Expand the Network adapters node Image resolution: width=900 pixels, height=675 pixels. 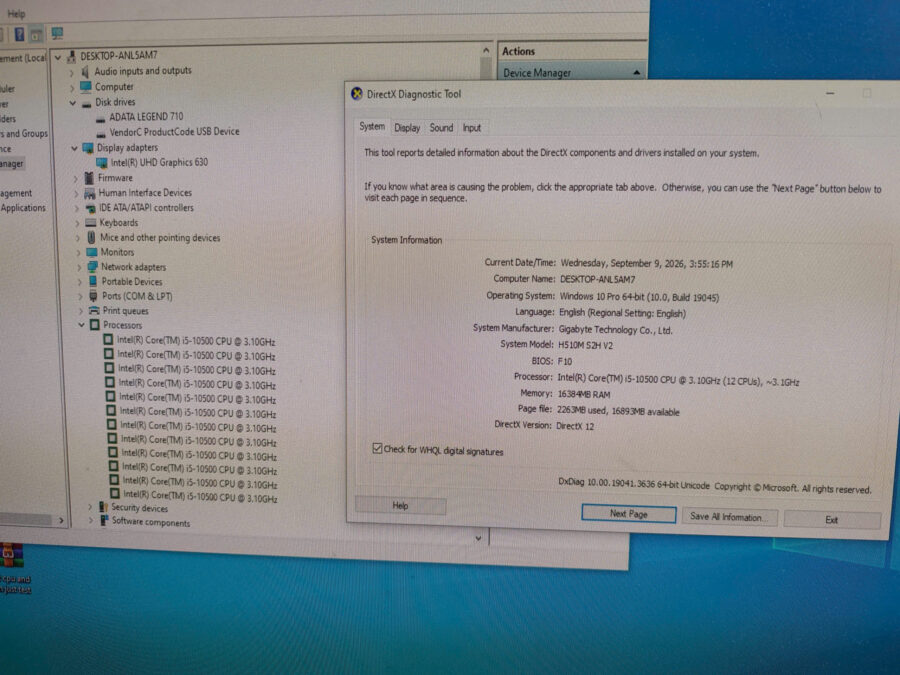pos(79,267)
